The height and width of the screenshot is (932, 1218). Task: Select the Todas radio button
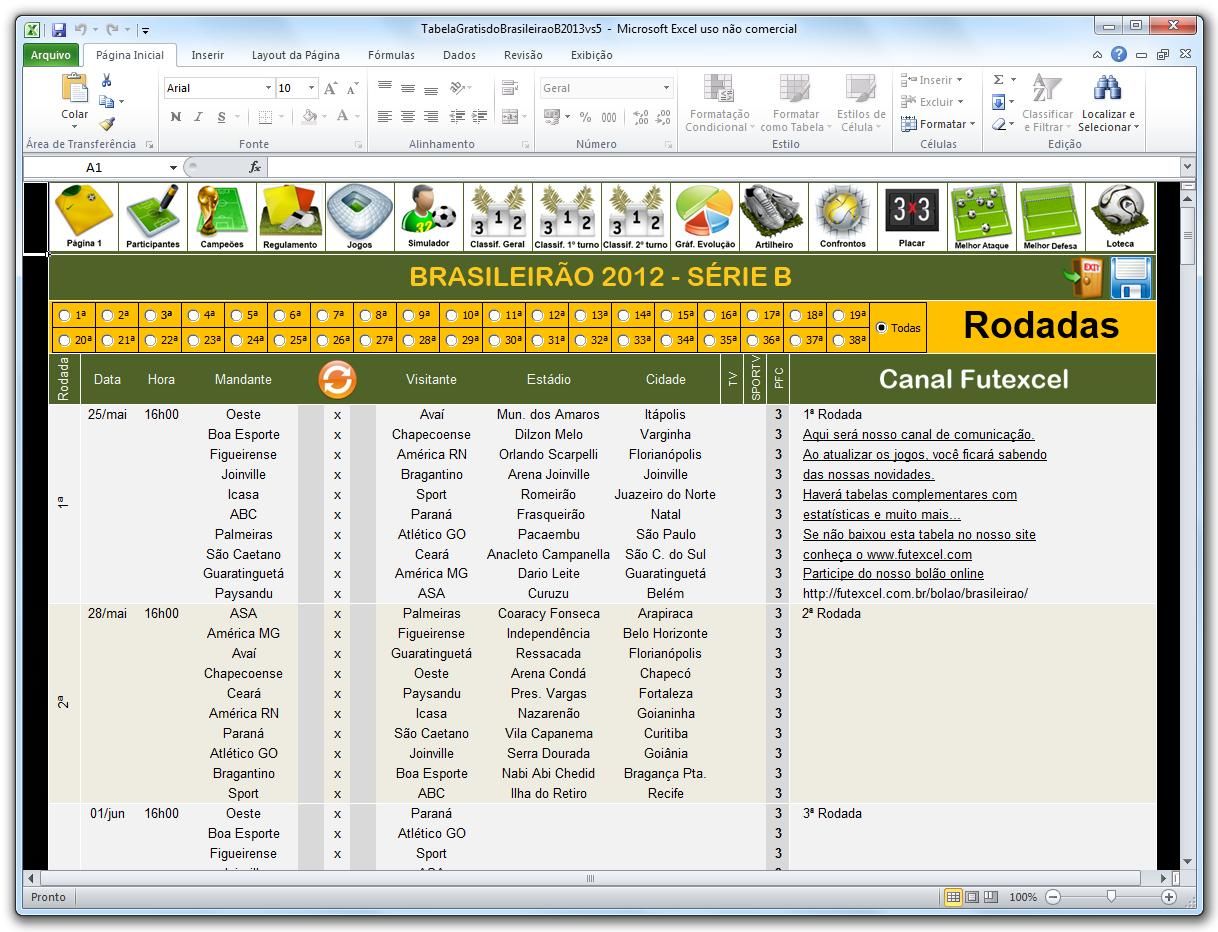[x=881, y=327]
